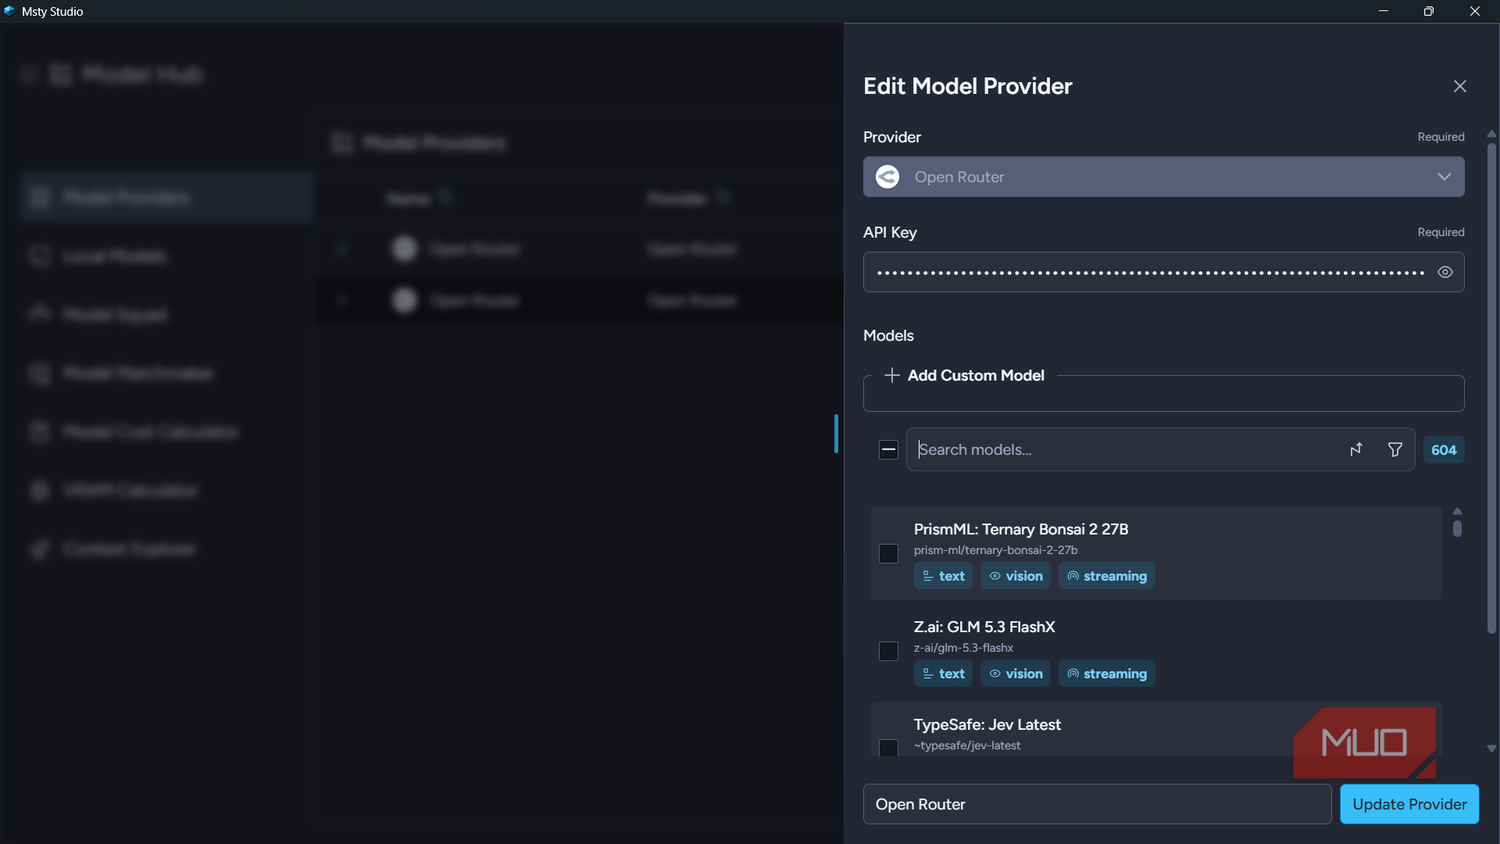
Task: Click the Open Router logo icon in Provider field
Action: [x=887, y=177]
